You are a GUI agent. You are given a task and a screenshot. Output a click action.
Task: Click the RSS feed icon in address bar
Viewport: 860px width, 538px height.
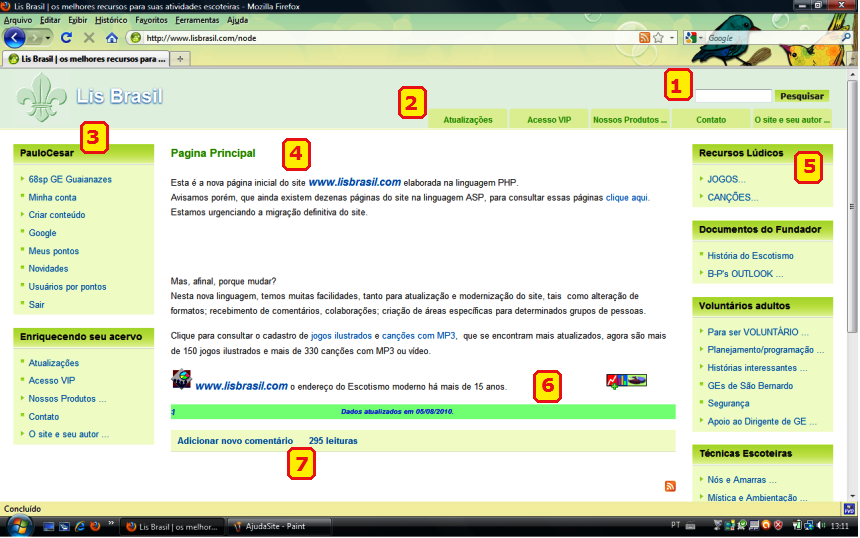(644, 38)
